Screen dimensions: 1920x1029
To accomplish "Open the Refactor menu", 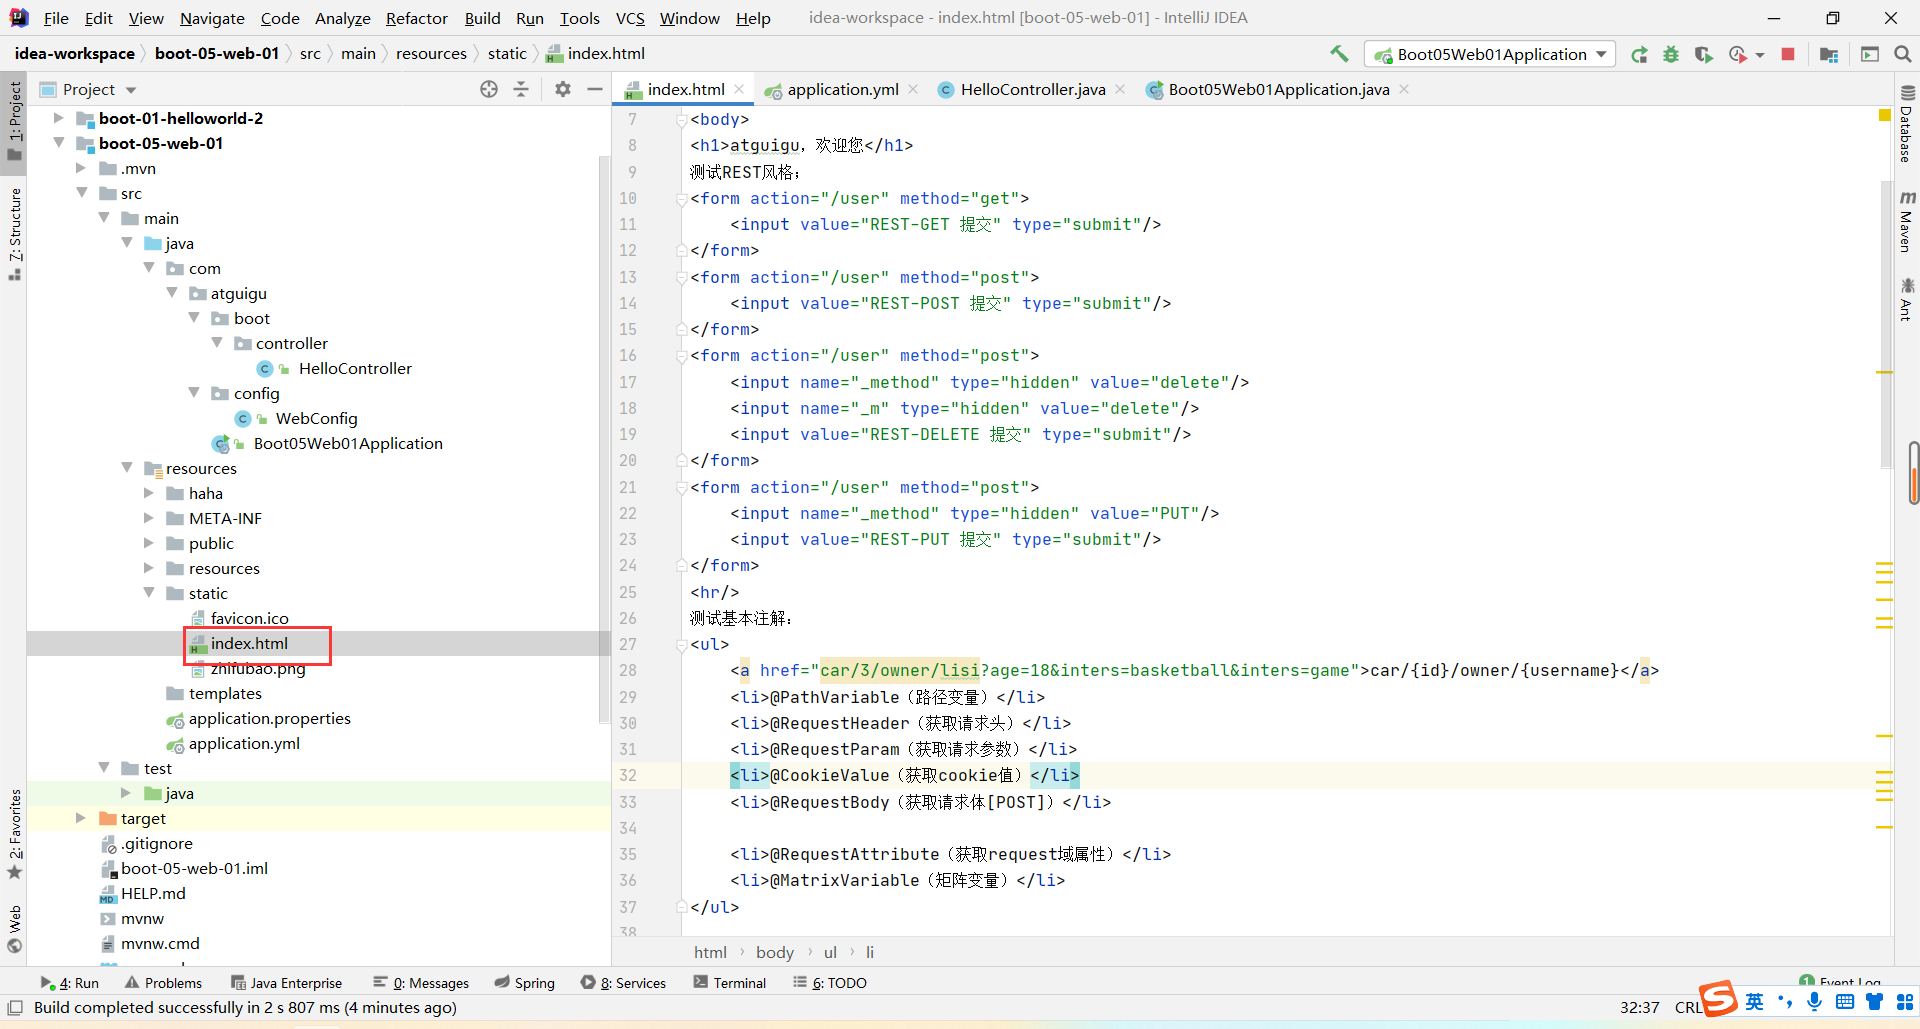I will click(416, 18).
